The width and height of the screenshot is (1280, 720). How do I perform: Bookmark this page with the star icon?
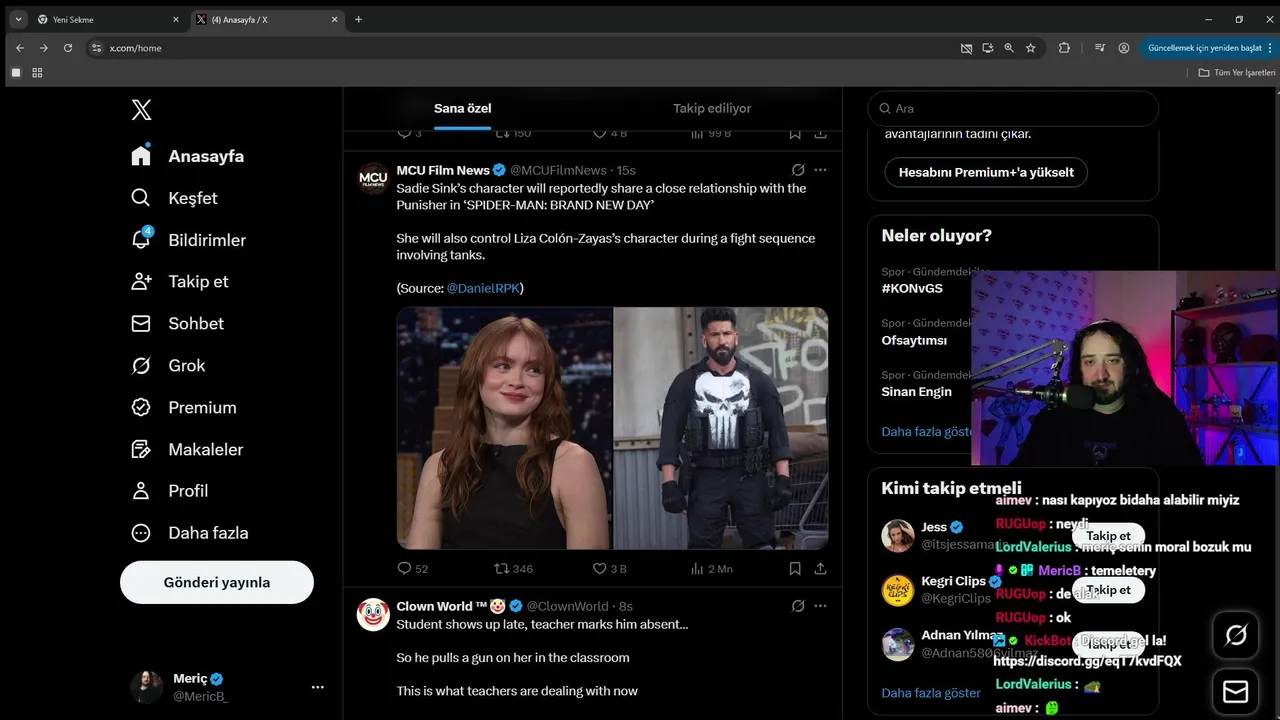coord(1031,48)
